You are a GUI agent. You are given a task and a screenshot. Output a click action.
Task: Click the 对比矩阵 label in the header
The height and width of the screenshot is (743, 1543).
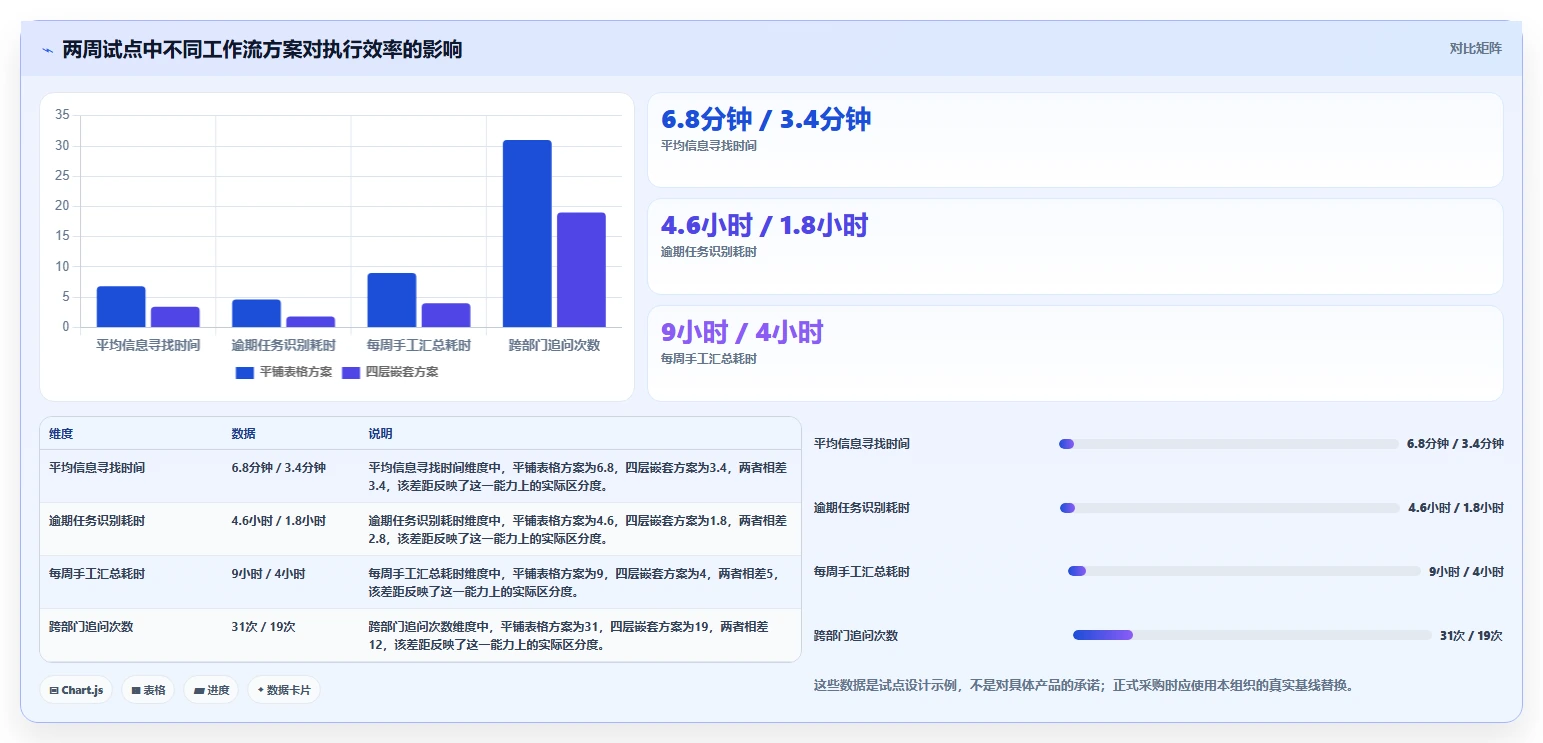1476,48
